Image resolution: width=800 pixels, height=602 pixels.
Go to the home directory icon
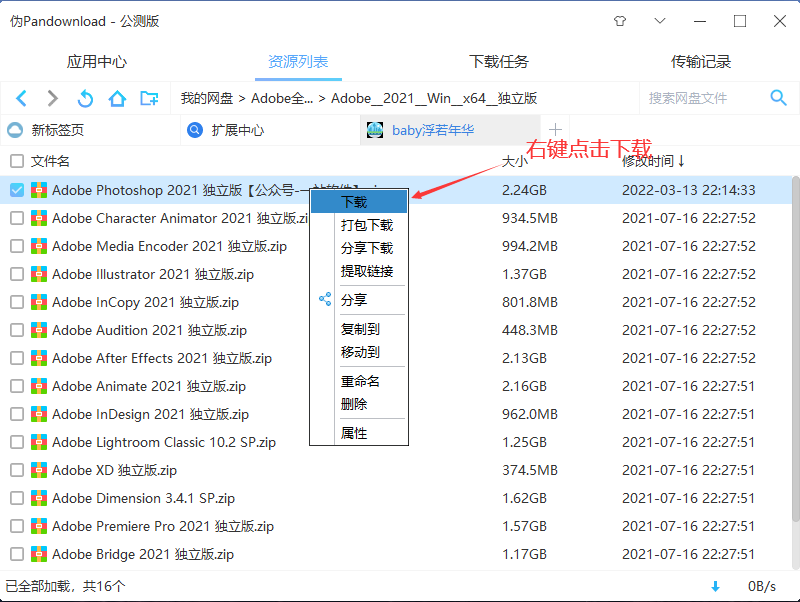coord(117,98)
